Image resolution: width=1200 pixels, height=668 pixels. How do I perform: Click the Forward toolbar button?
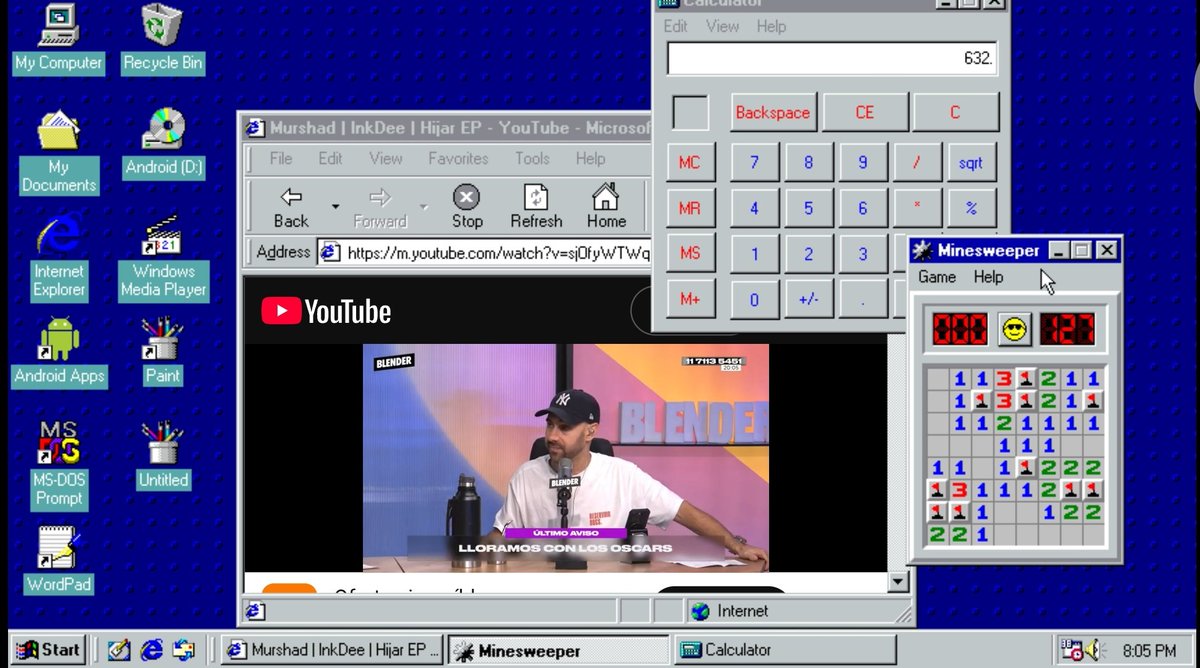380,207
